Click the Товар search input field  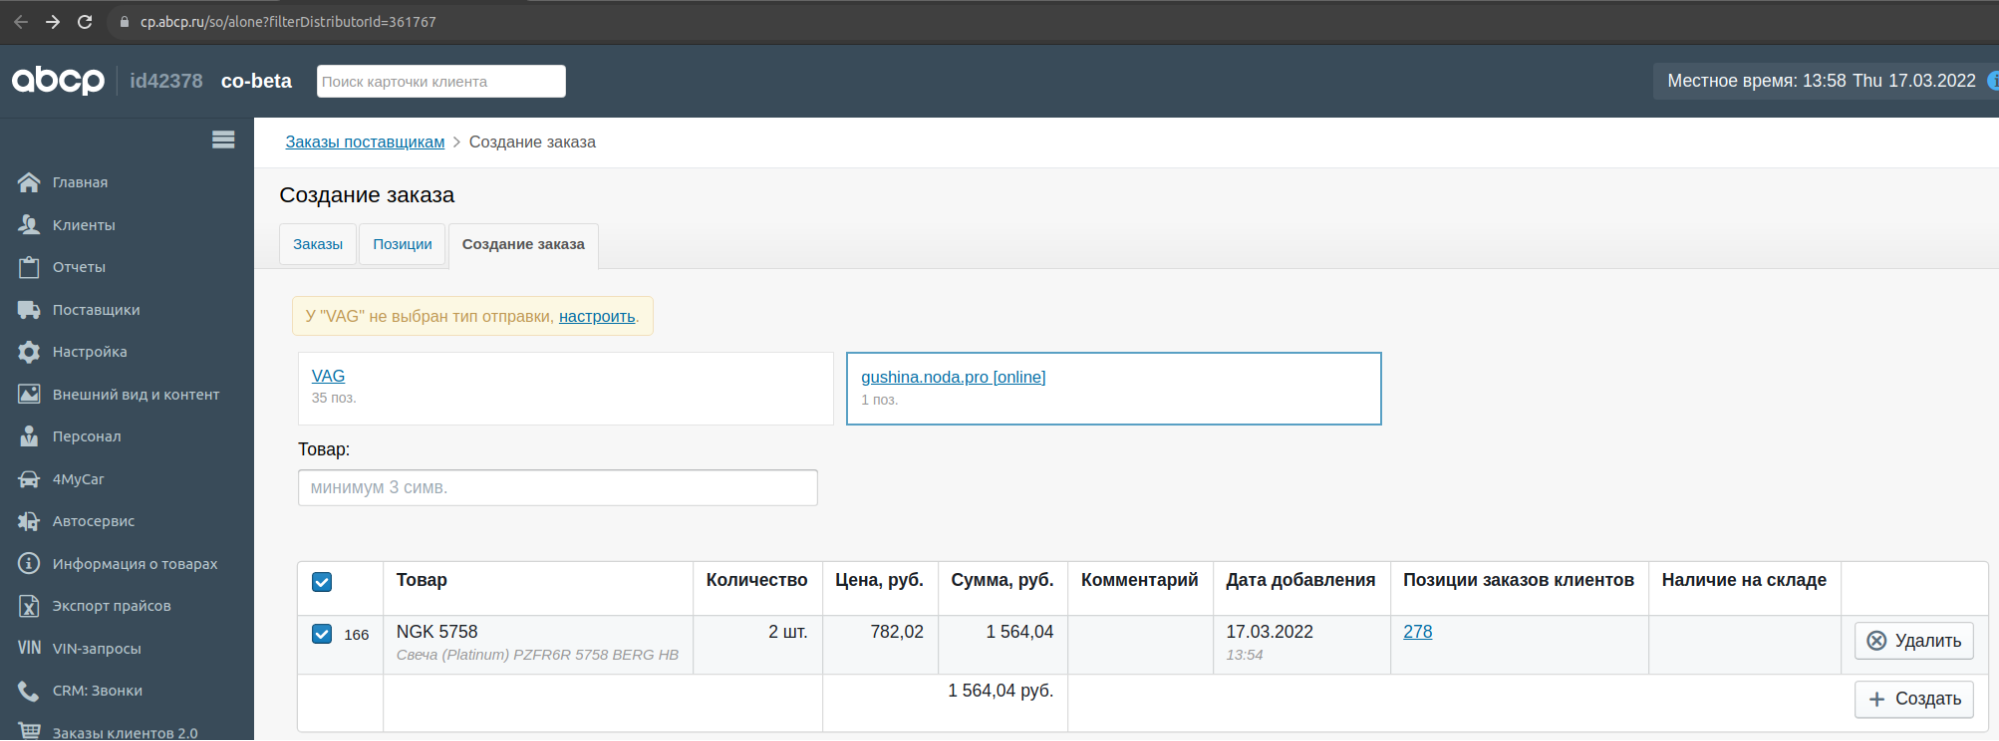(557, 488)
